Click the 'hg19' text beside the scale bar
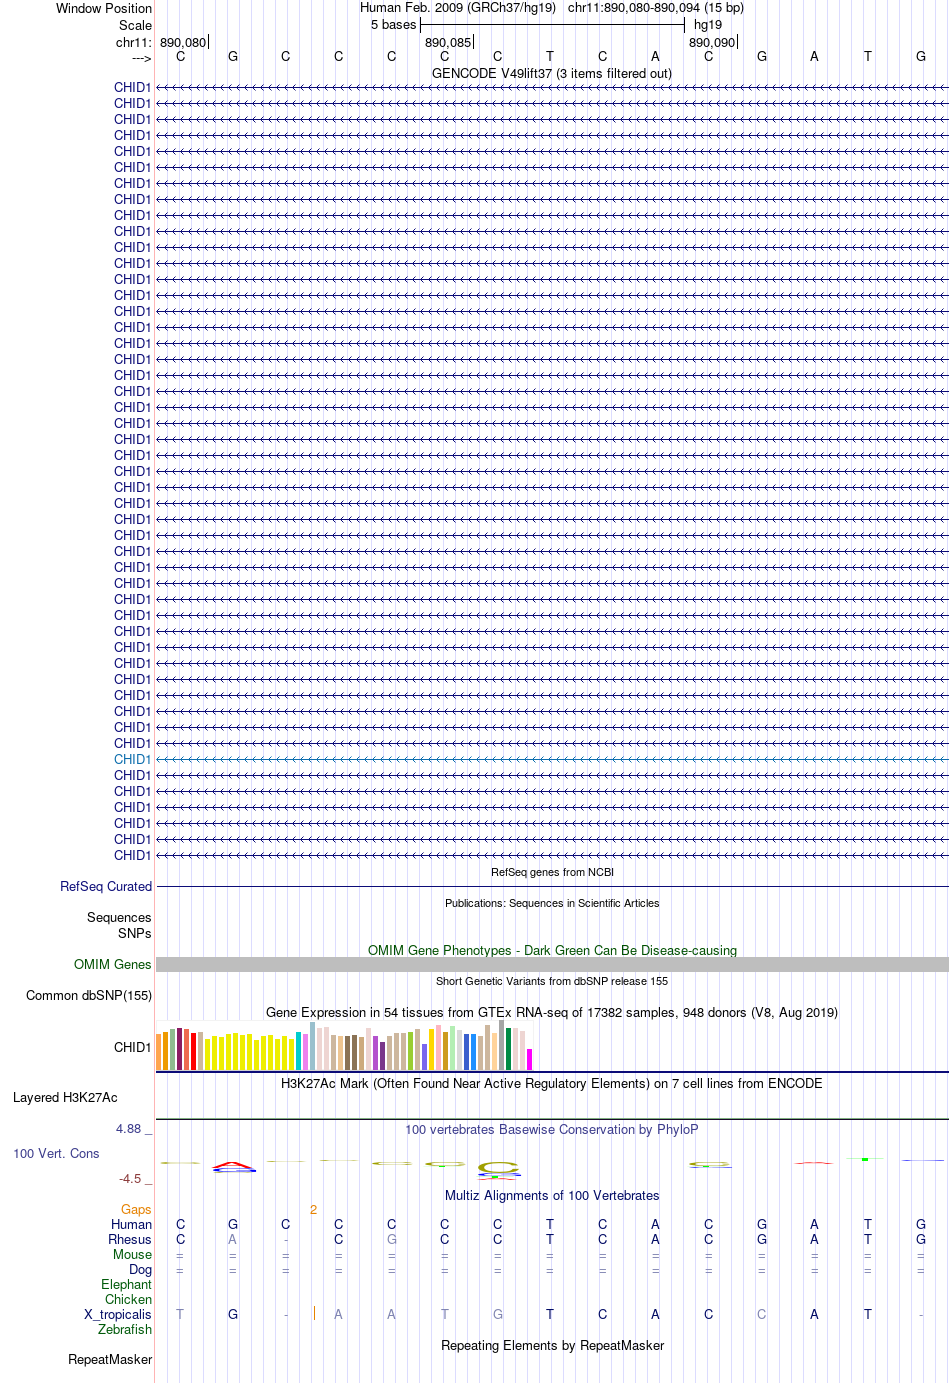 708,24
